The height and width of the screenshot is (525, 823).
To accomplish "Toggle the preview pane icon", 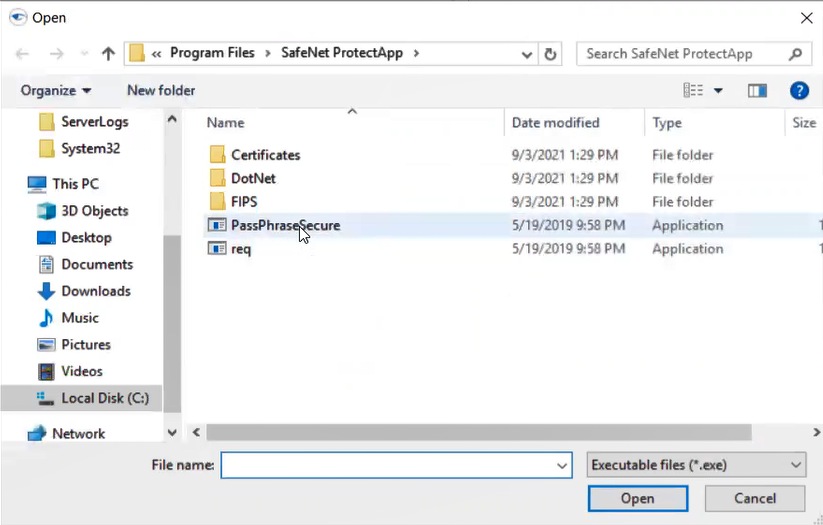I will [757, 91].
